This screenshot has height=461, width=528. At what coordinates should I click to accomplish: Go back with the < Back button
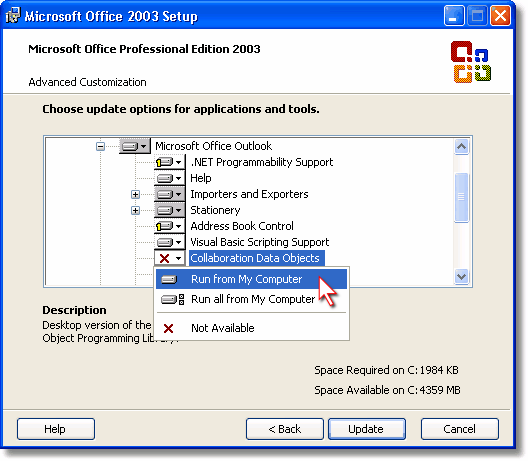click(285, 429)
